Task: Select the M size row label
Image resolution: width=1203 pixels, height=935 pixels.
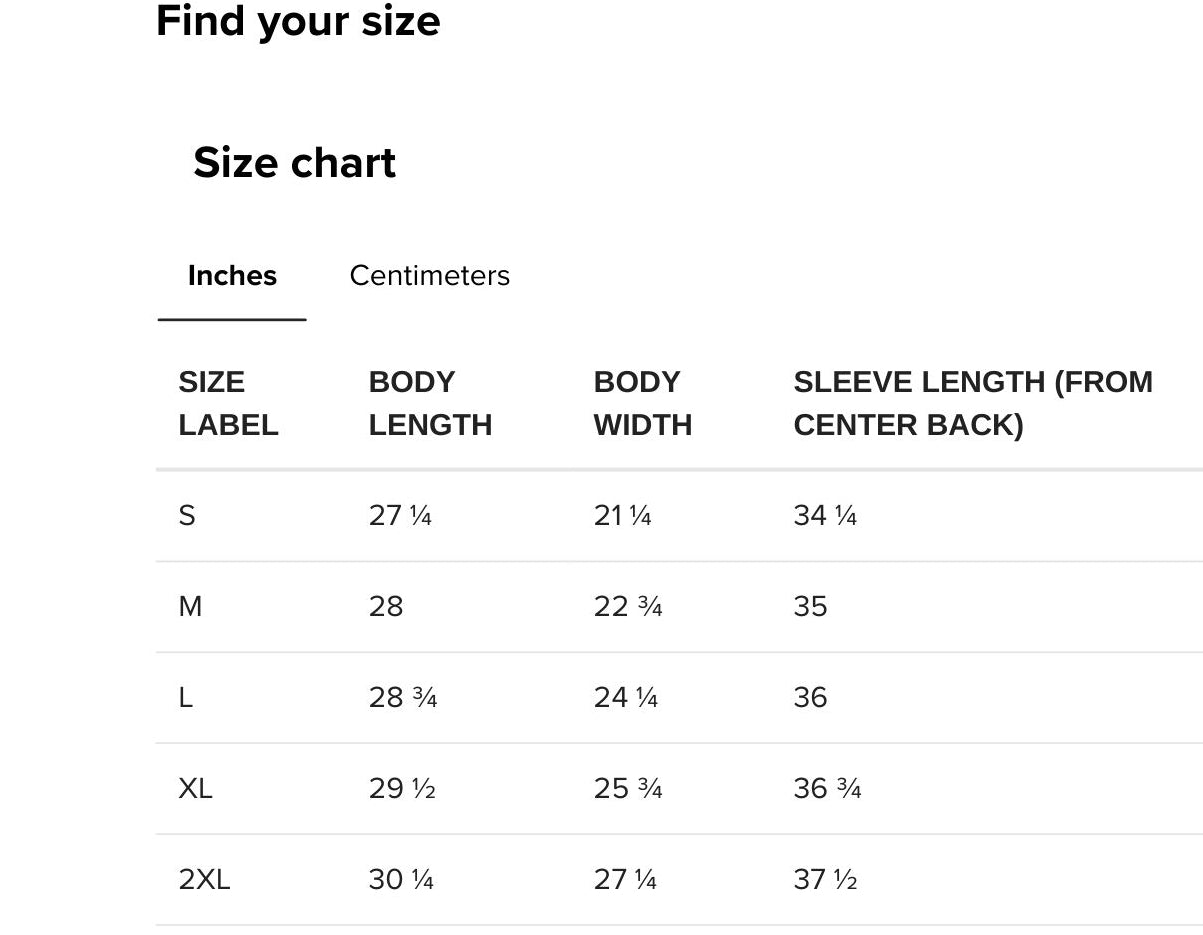Action: pyautogui.click(x=190, y=607)
